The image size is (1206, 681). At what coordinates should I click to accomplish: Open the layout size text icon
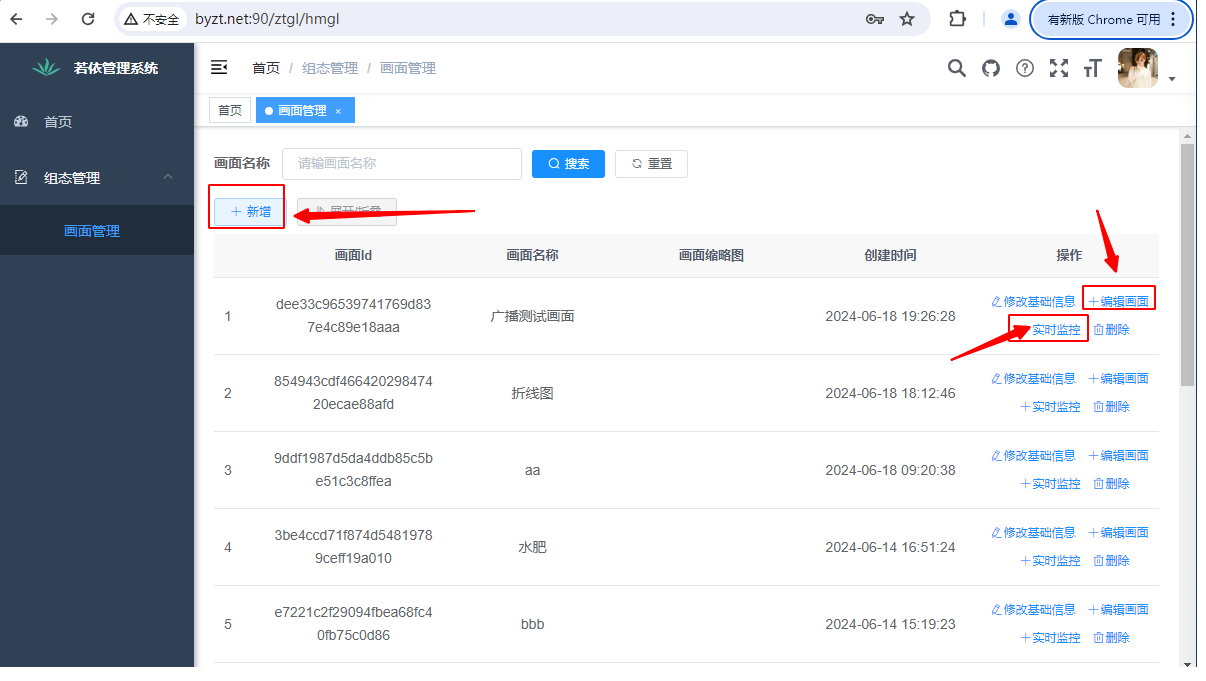[1092, 68]
